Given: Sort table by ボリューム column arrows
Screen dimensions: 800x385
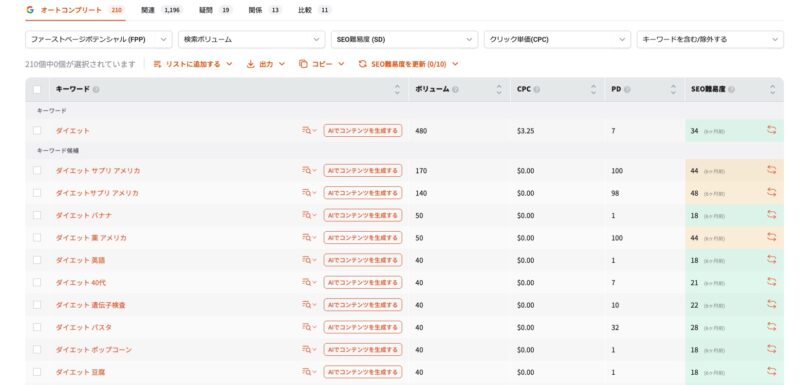Looking at the screenshot, I should coord(499,89).
